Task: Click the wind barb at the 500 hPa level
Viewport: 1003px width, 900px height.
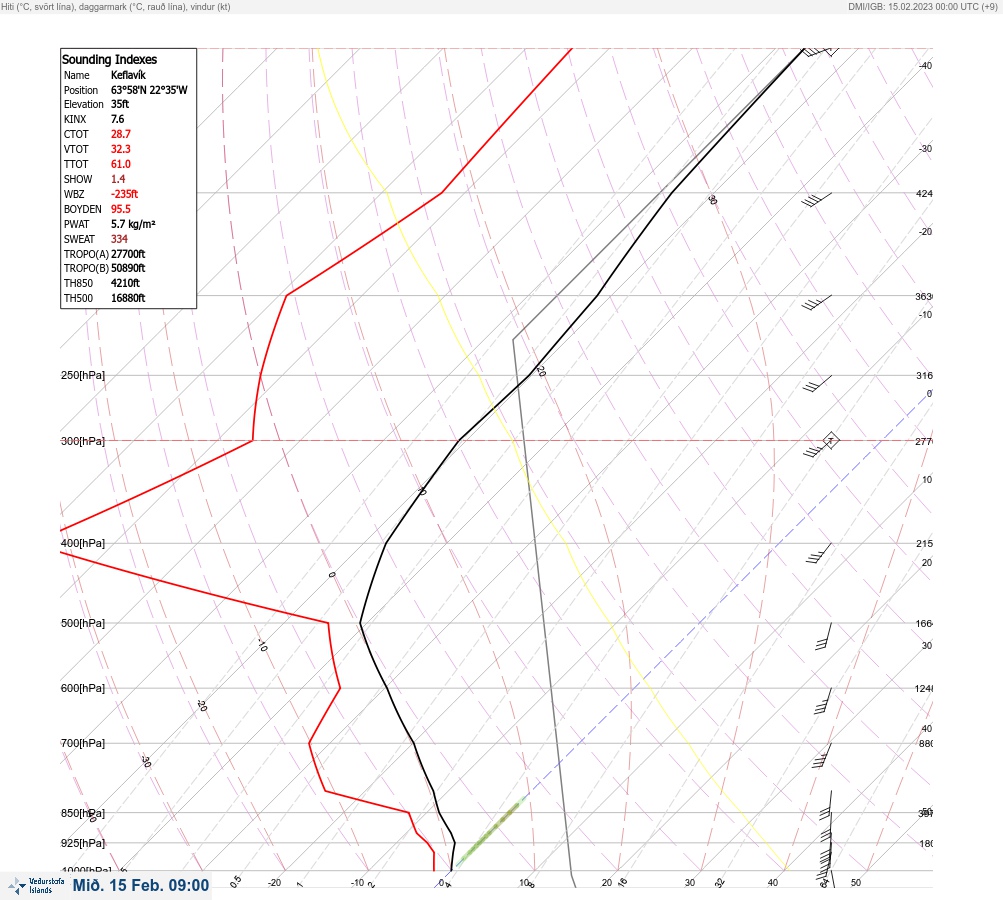Action: coord(824,636)
